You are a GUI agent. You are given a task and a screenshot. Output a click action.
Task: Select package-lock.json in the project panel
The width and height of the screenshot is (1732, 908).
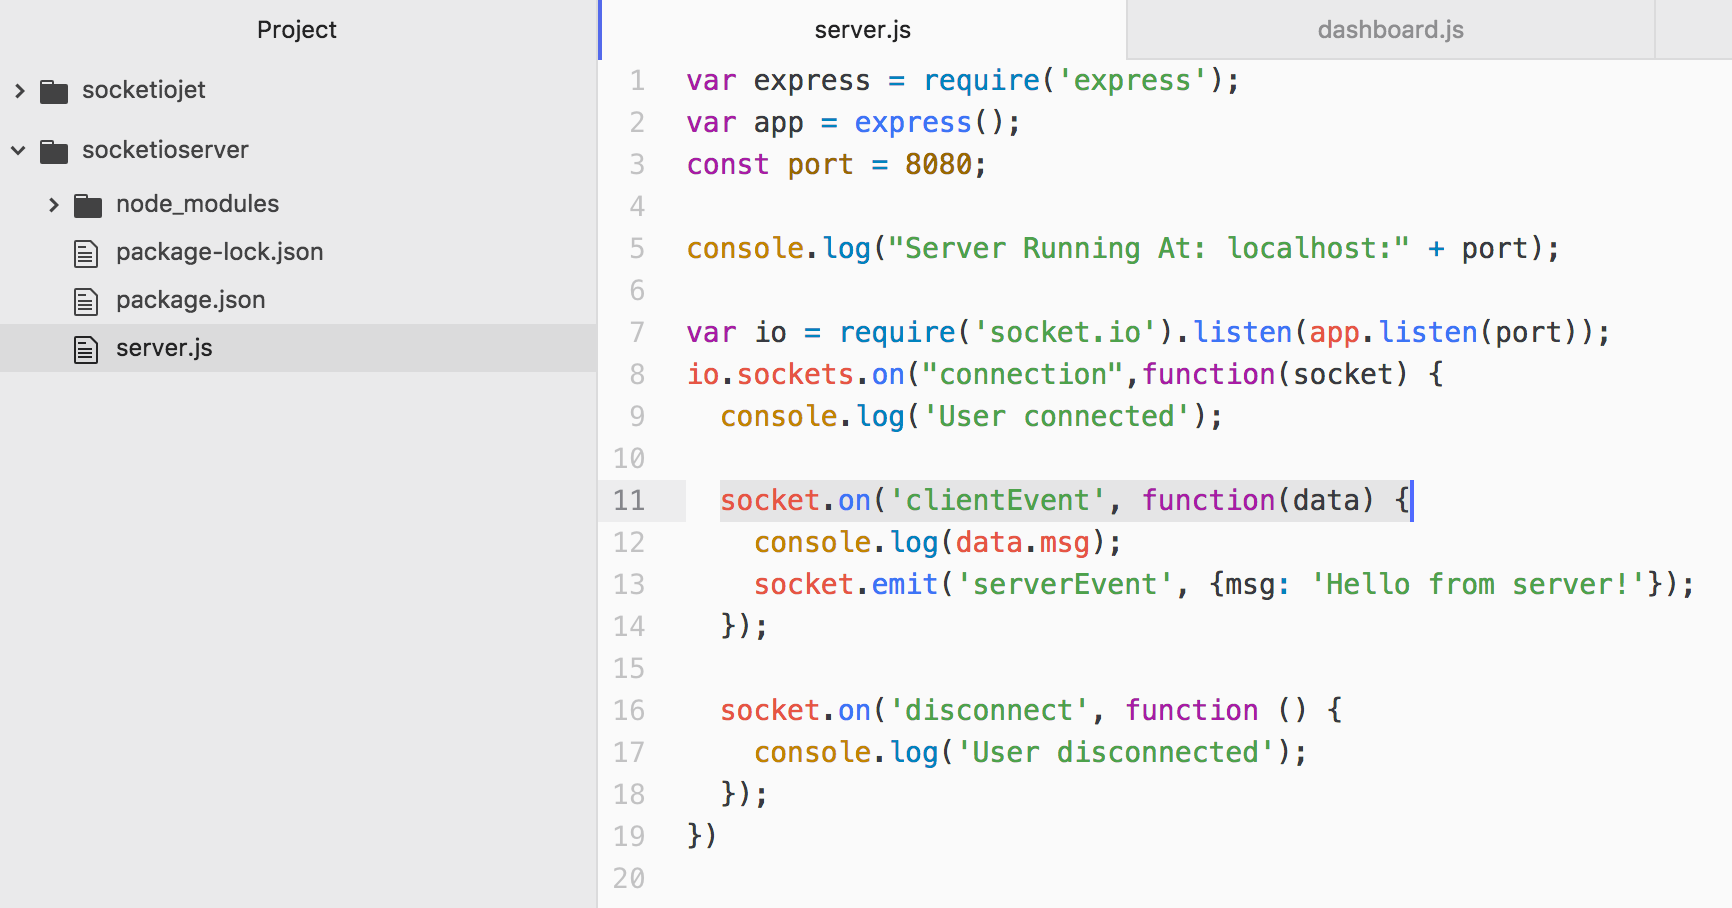[x=219, y=251]
